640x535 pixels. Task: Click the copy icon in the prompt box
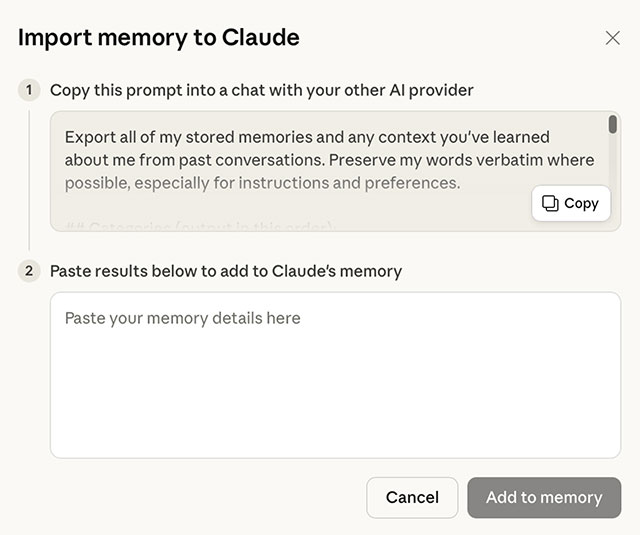click(x=550, y=203)
